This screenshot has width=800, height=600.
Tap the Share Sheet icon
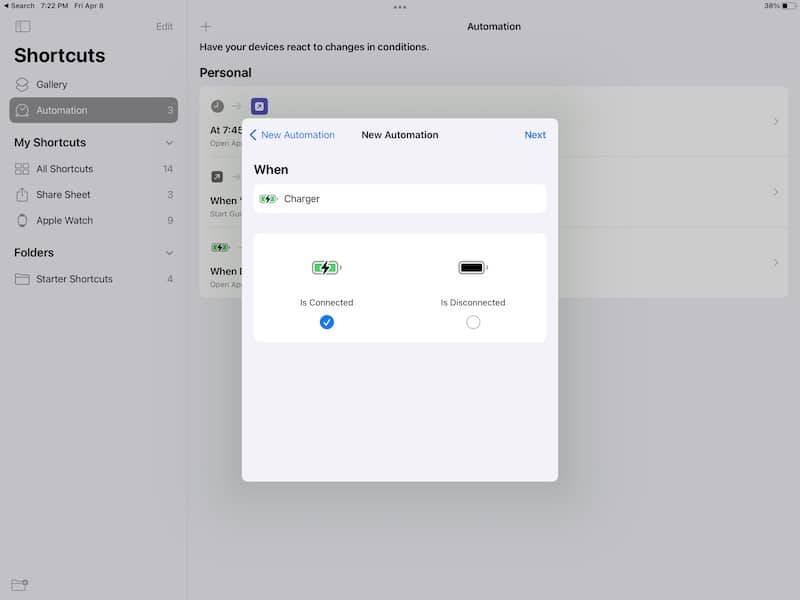[22, 194]
